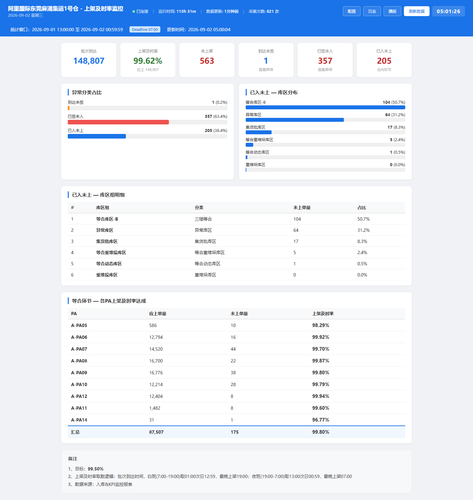
Task: Click the 0.0% cell in zone row 6
Action: click(362, 275)
